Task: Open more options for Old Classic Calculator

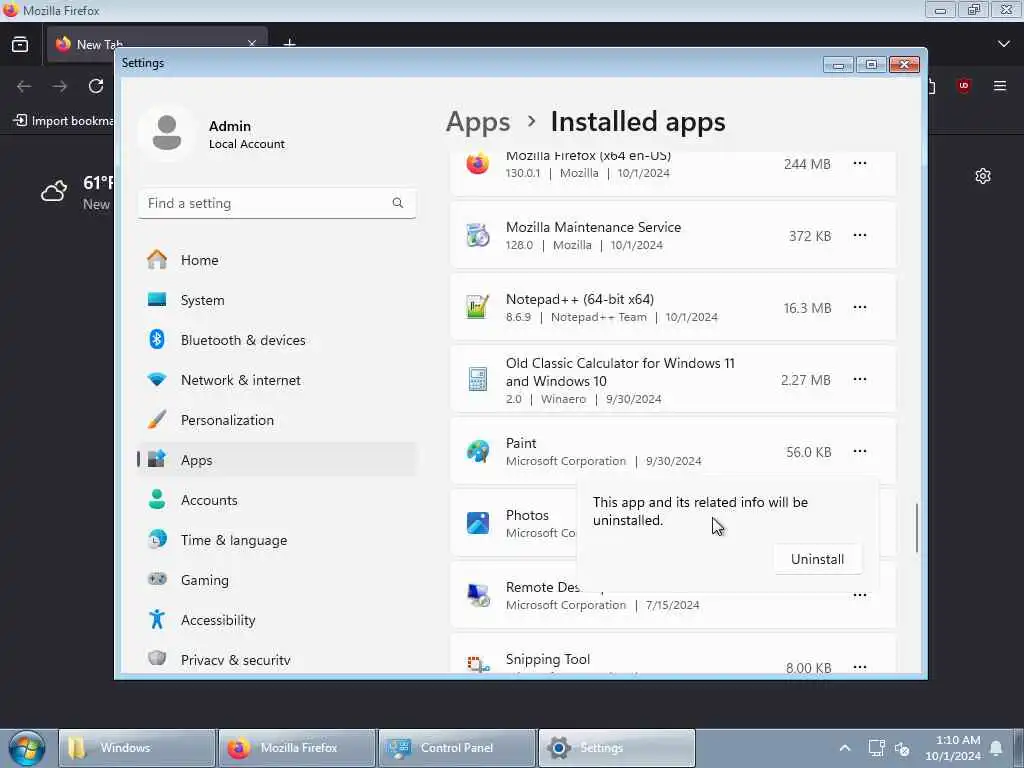Action: click(x=859, y=379)
